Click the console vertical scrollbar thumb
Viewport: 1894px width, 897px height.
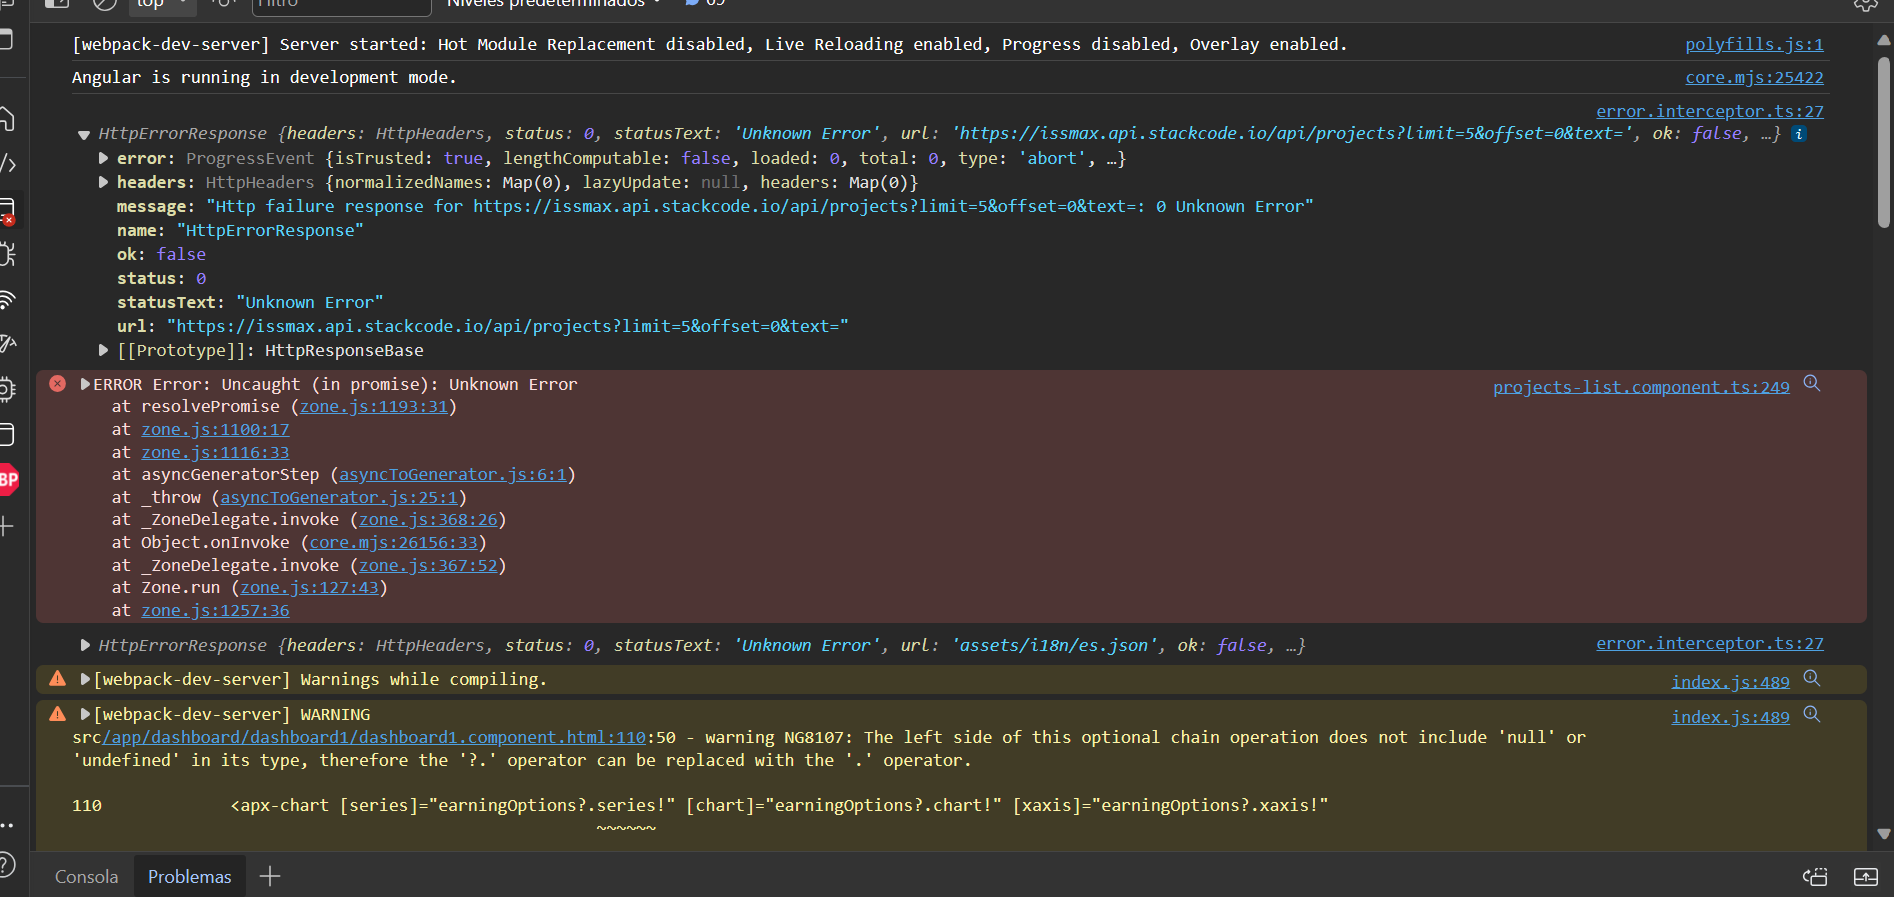click(1883, 140)
